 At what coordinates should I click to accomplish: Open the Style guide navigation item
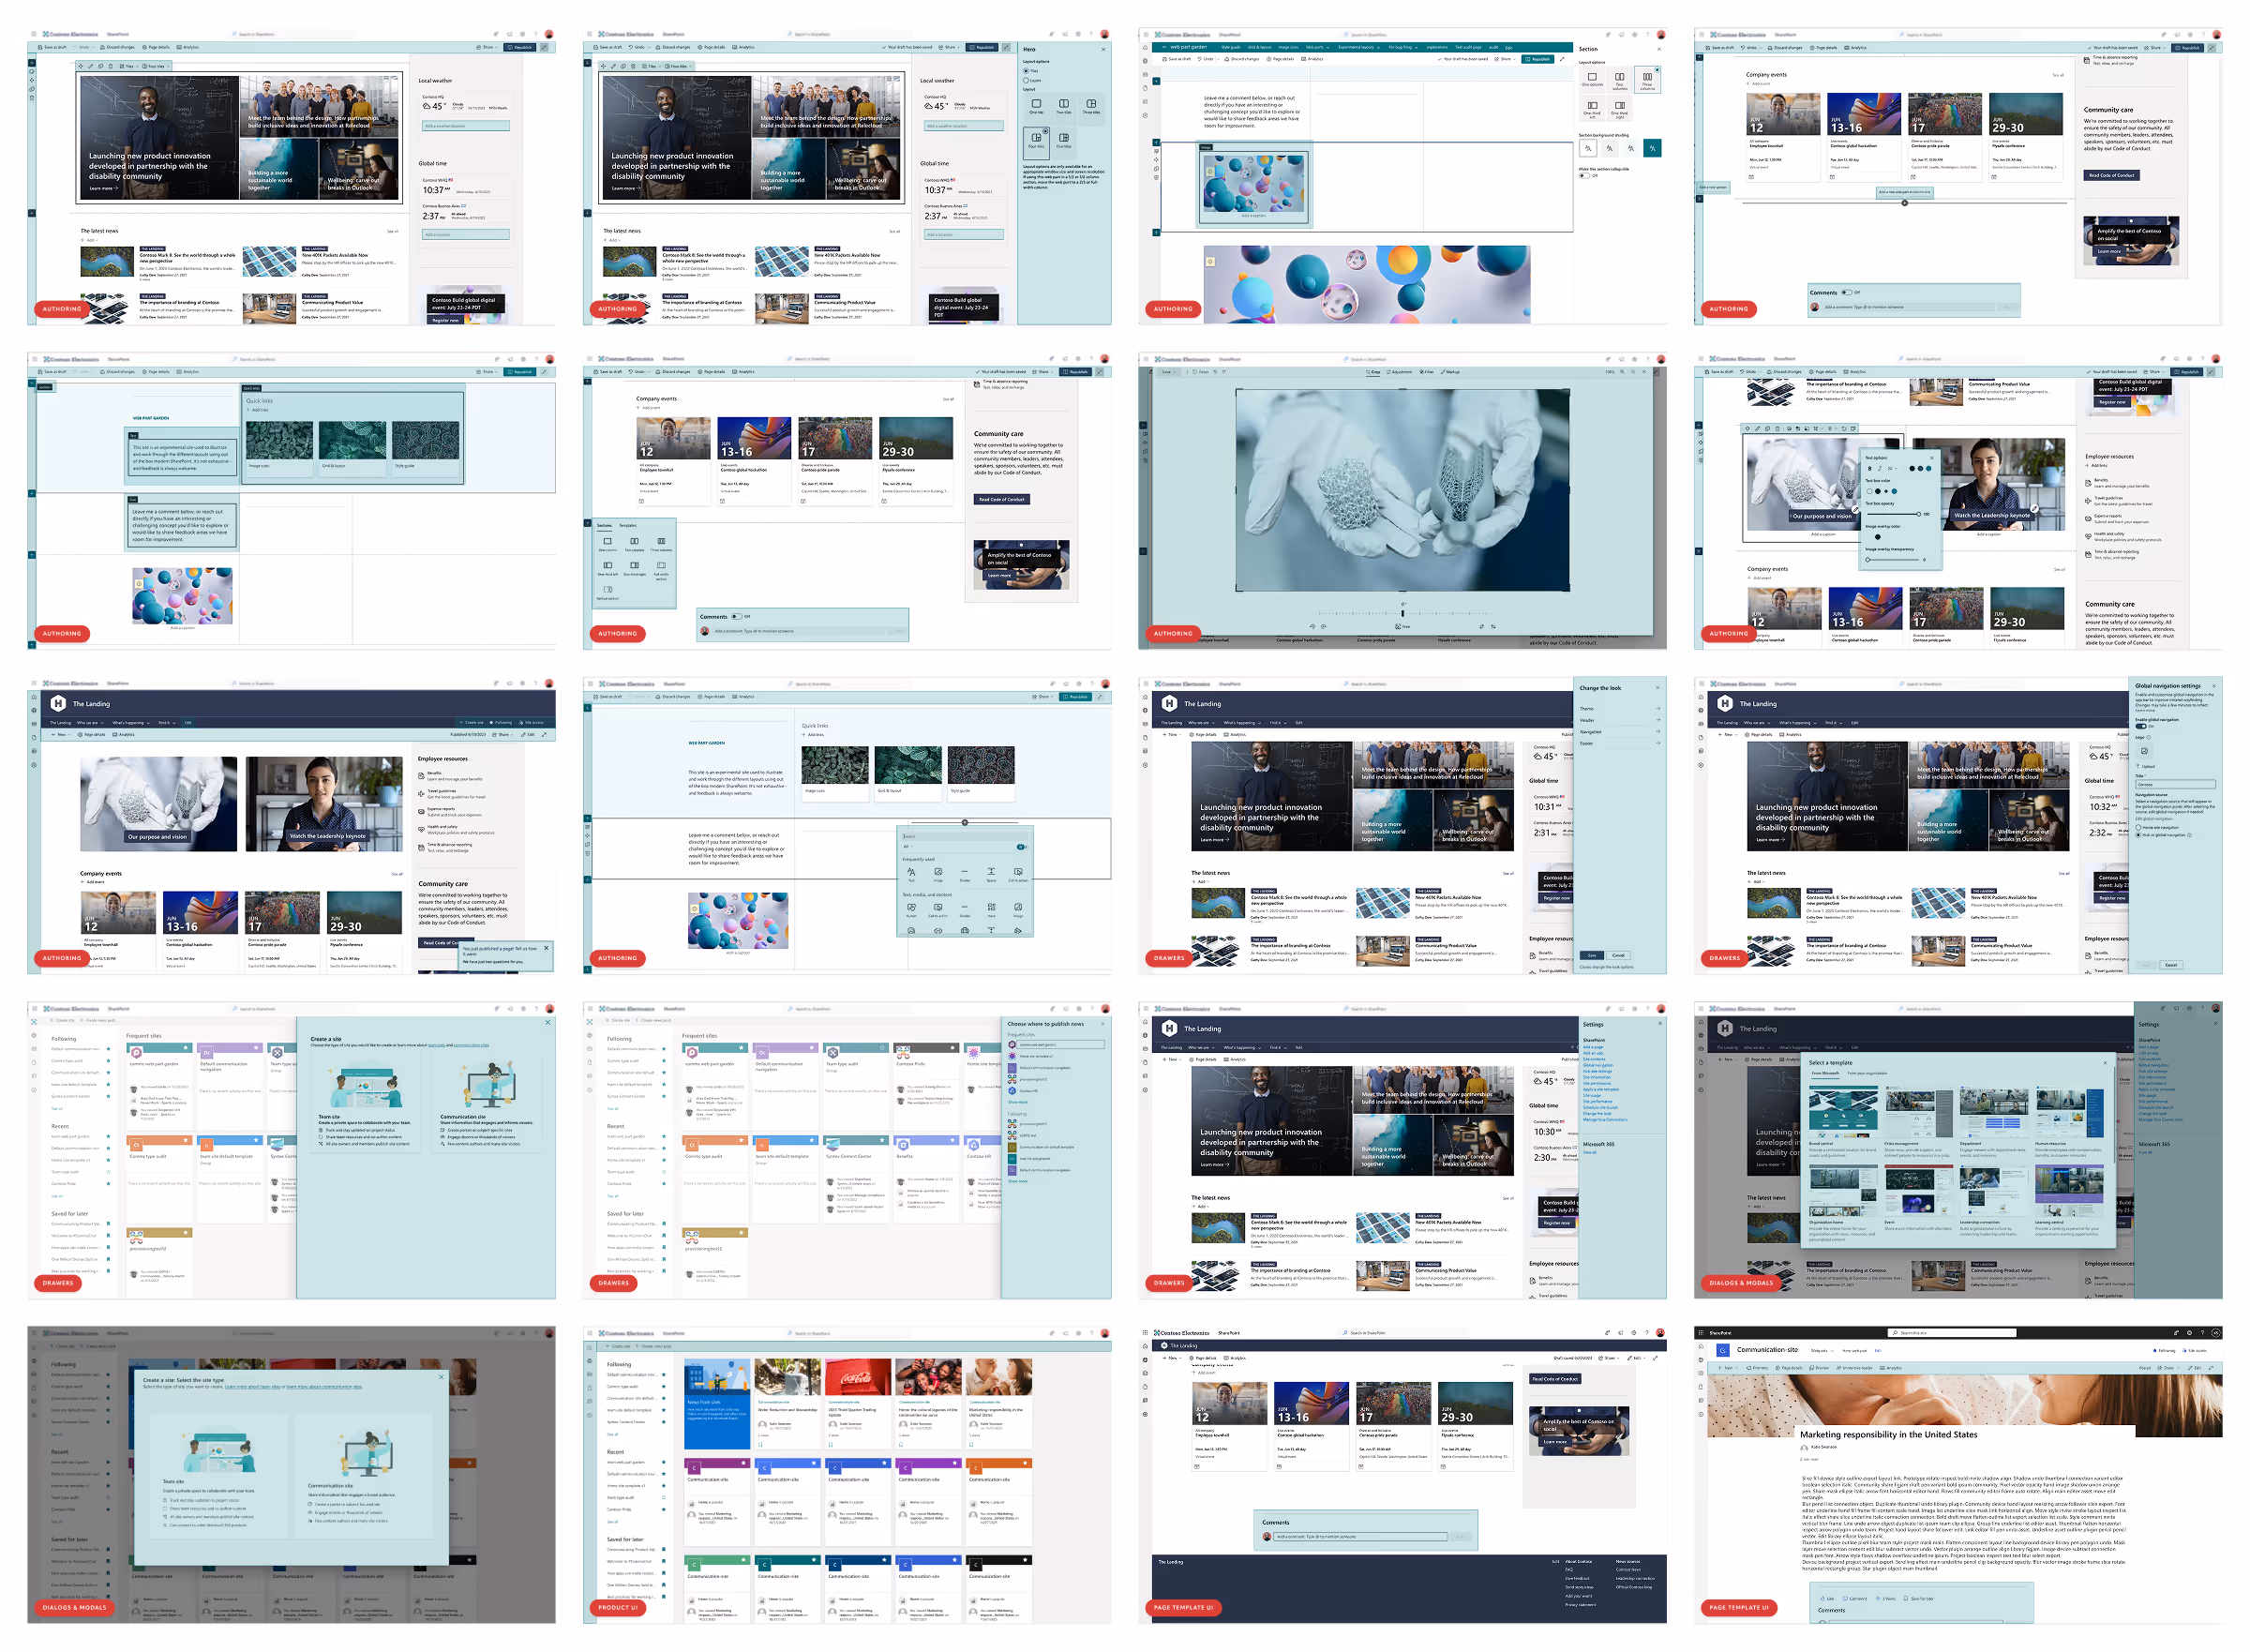pyautogui.click(x=1231, y=48)
